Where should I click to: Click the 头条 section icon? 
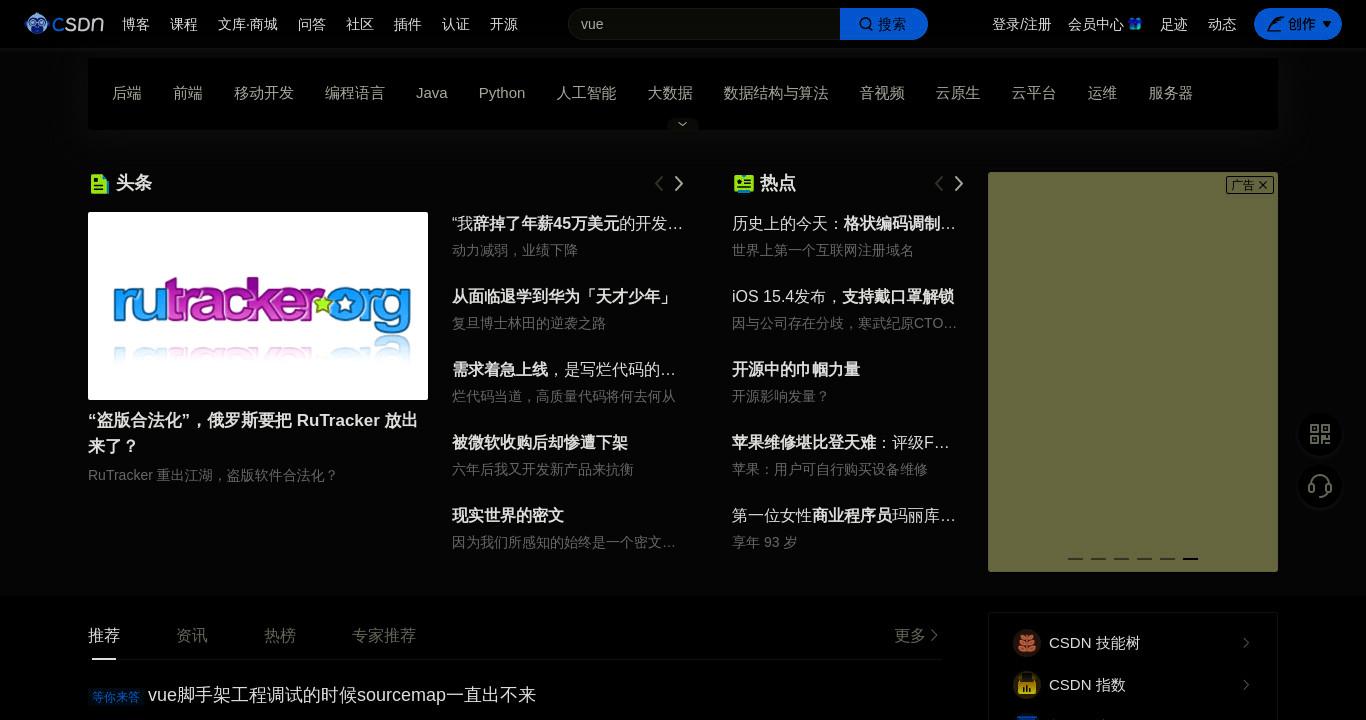click(99, 183)
